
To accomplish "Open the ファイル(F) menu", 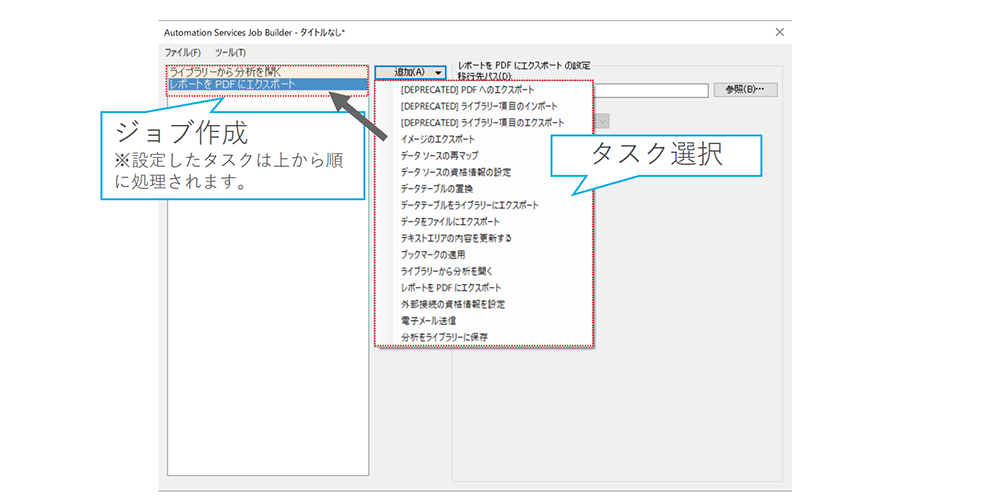I will tap(182, 52).
